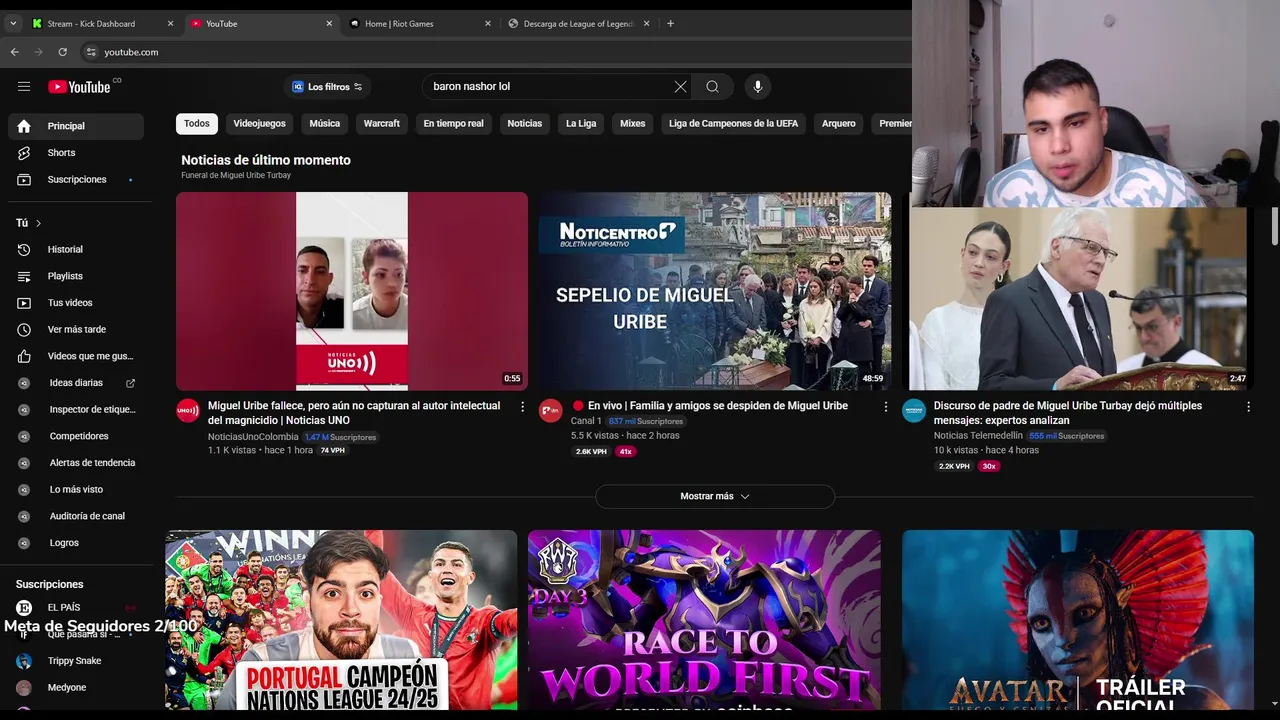The height and width of the screenshot is (720, 1280).
Task: Start voice search with microphone icon
Action: 758,87
